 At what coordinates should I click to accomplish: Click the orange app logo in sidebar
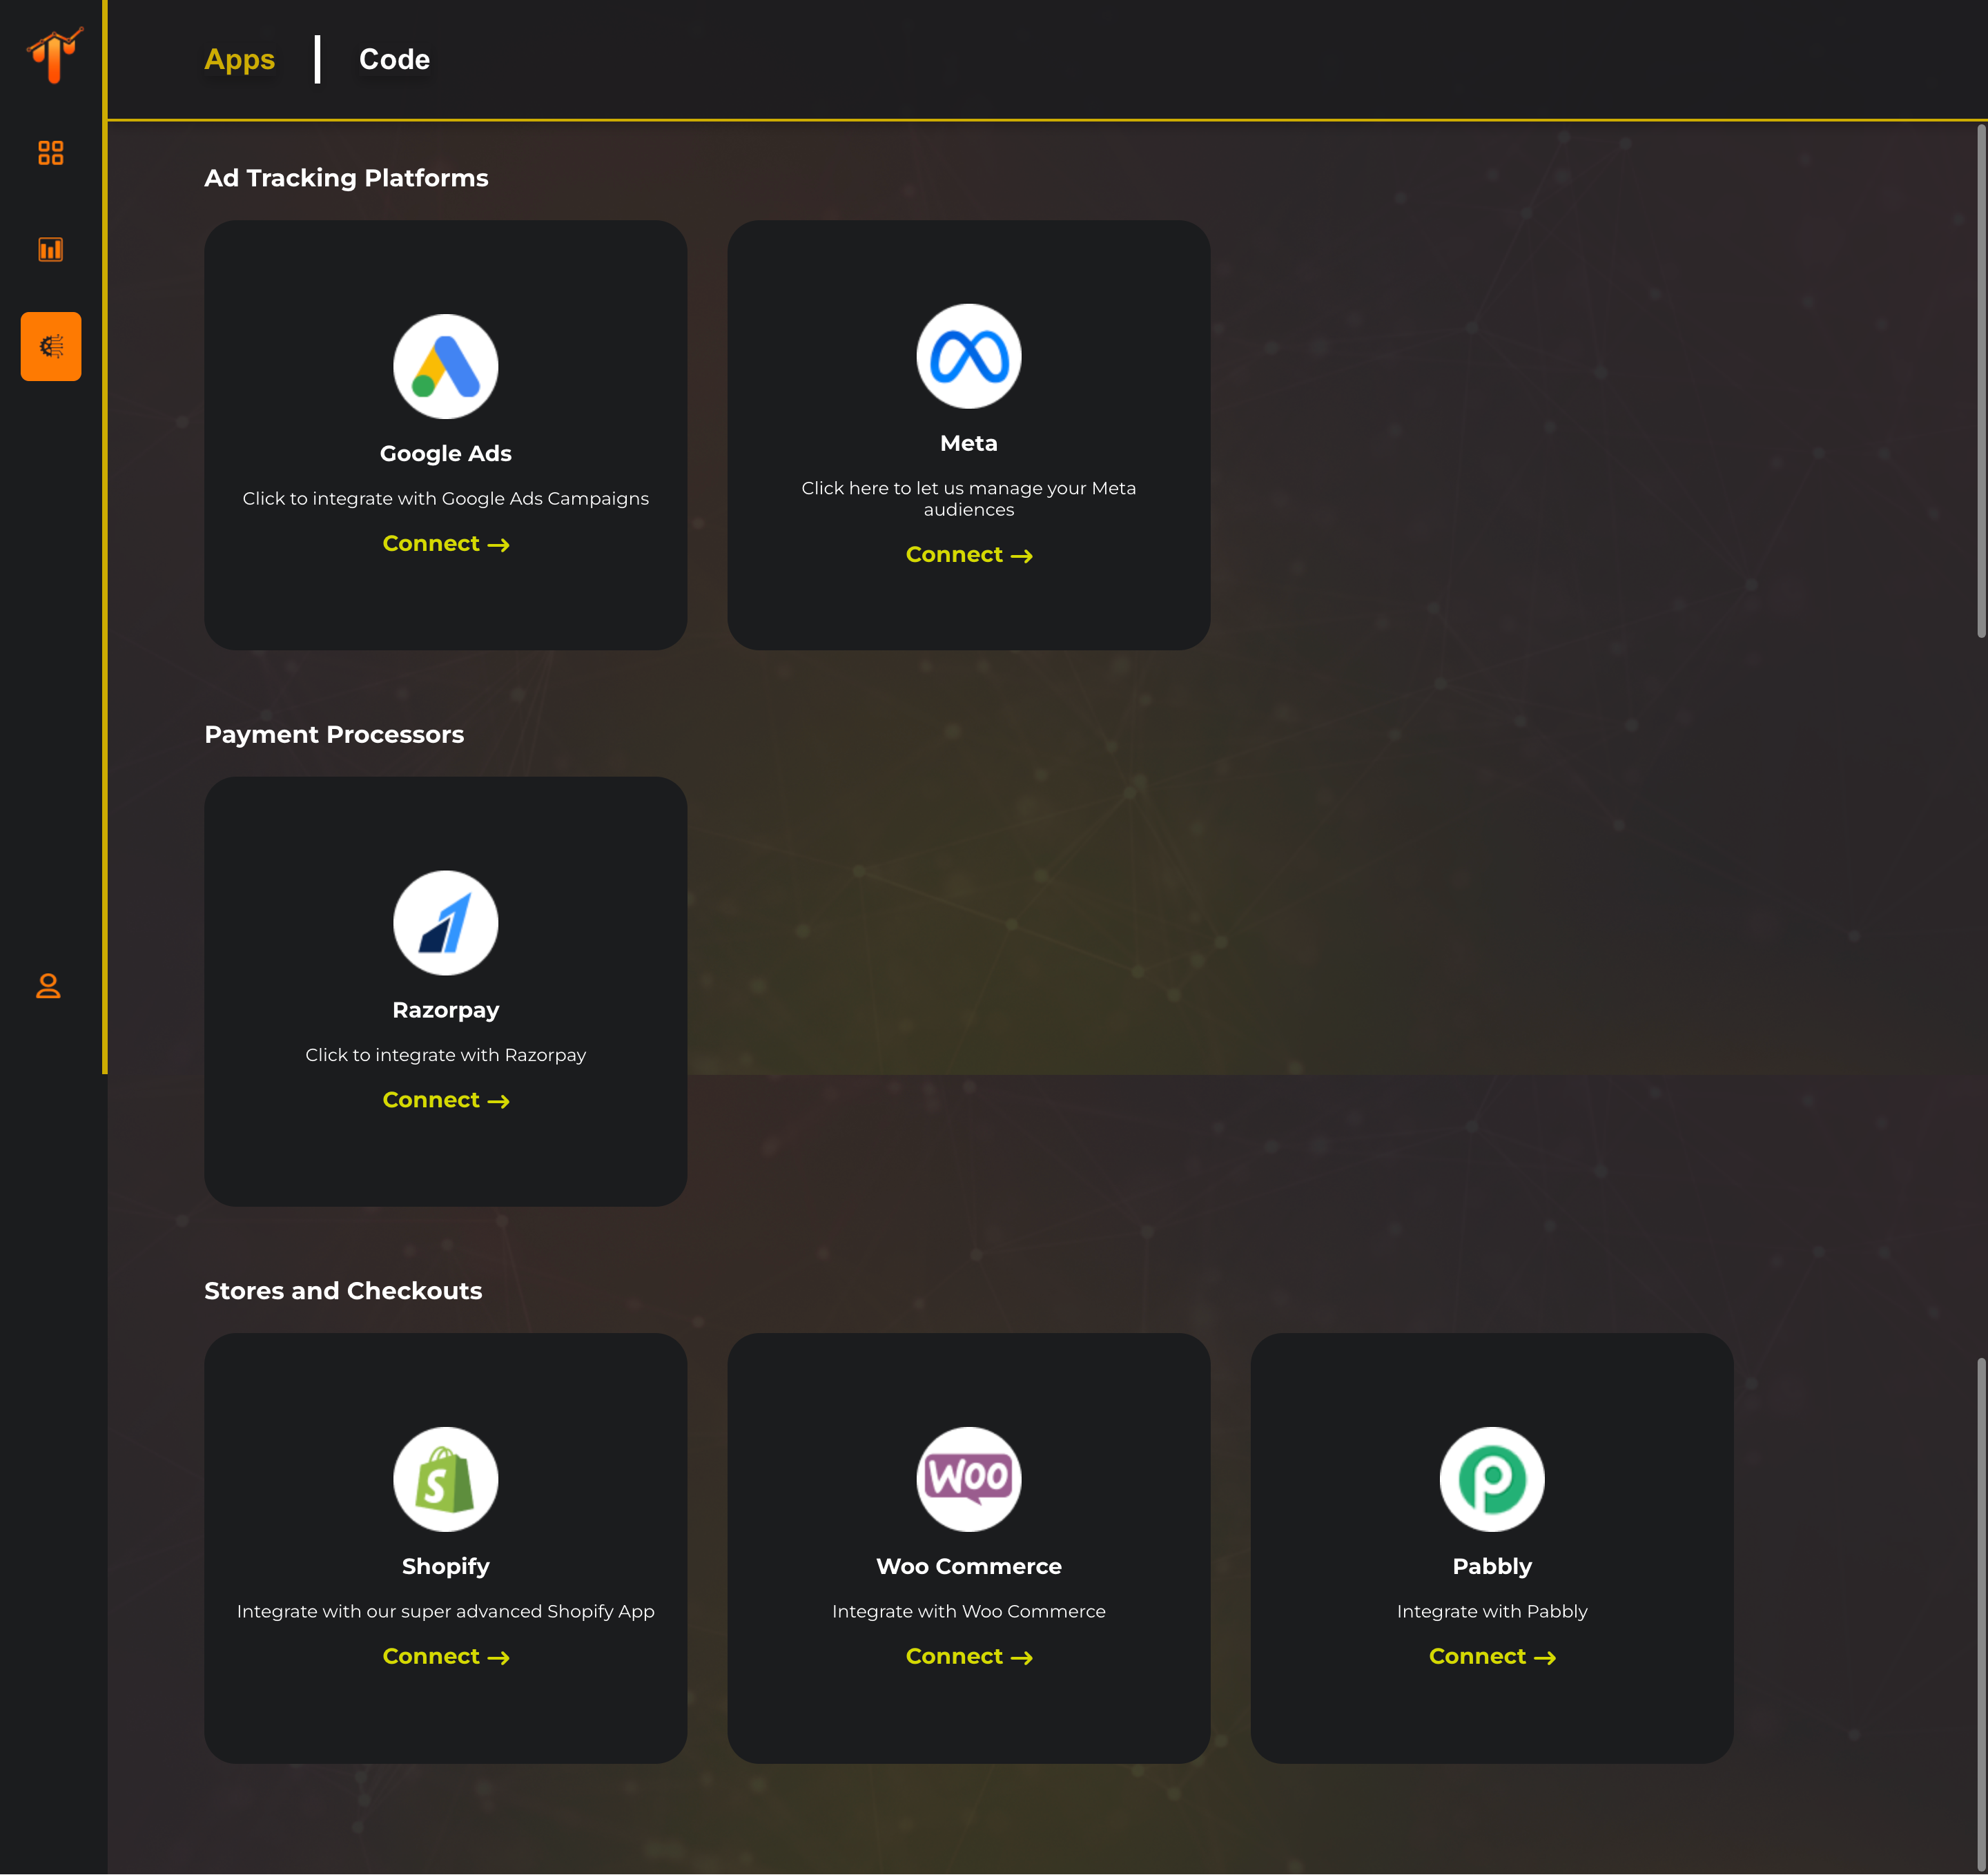(x=53, y=56)
